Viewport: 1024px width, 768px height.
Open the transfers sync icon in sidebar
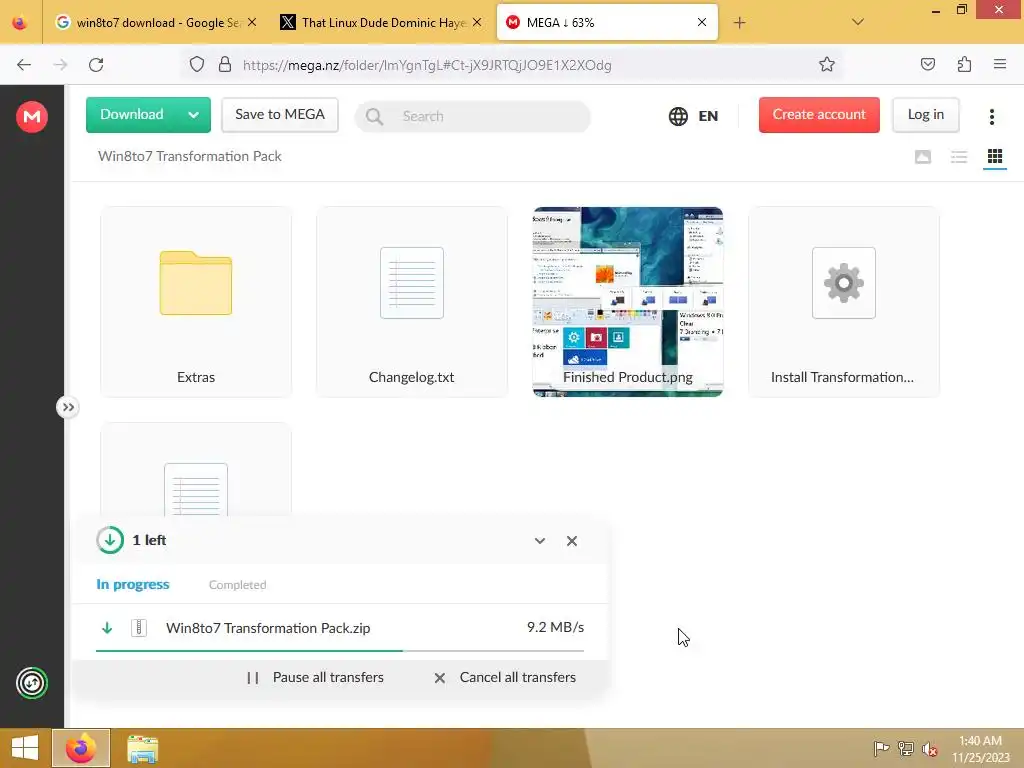coord(31,683)
